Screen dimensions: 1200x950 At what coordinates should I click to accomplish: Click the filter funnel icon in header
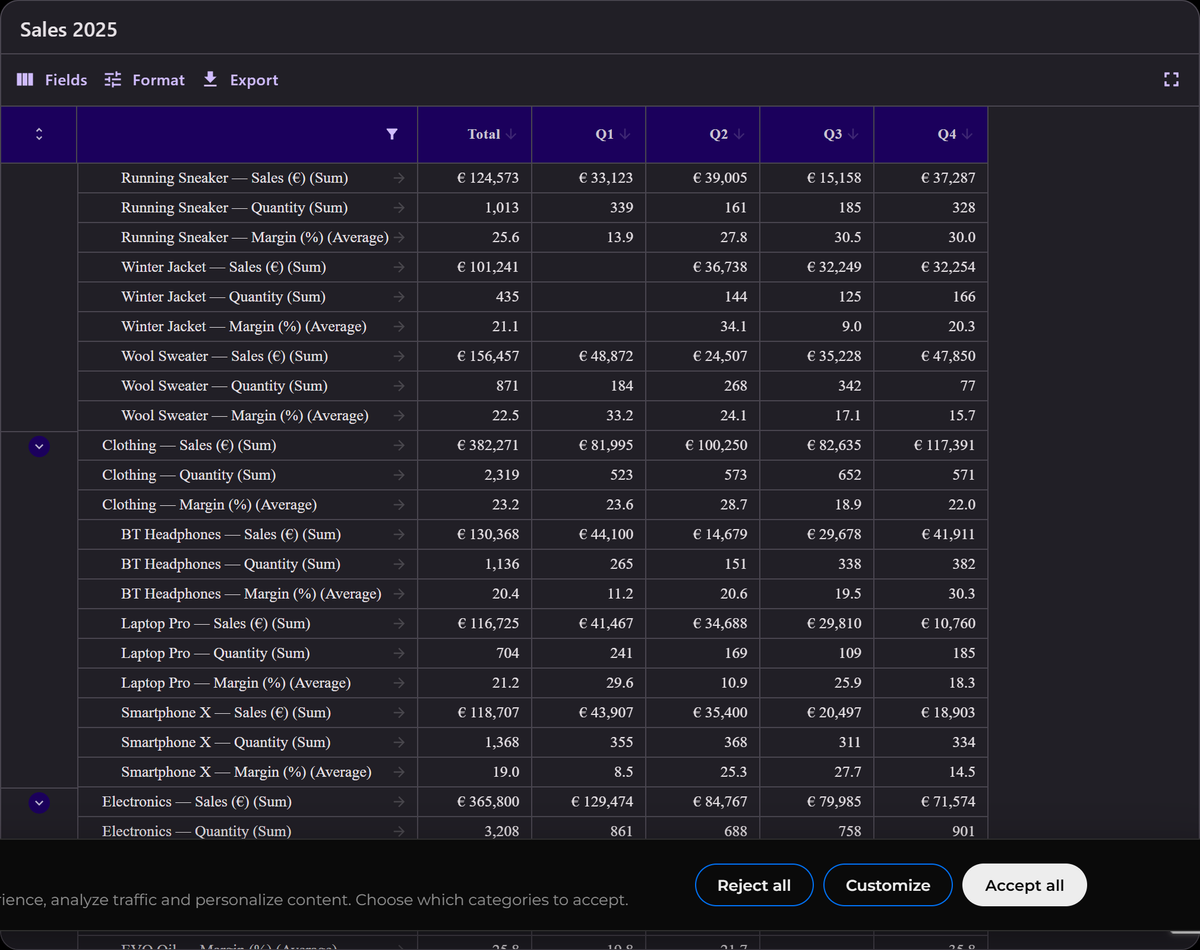pyautogui.click(x=392, y=134)
